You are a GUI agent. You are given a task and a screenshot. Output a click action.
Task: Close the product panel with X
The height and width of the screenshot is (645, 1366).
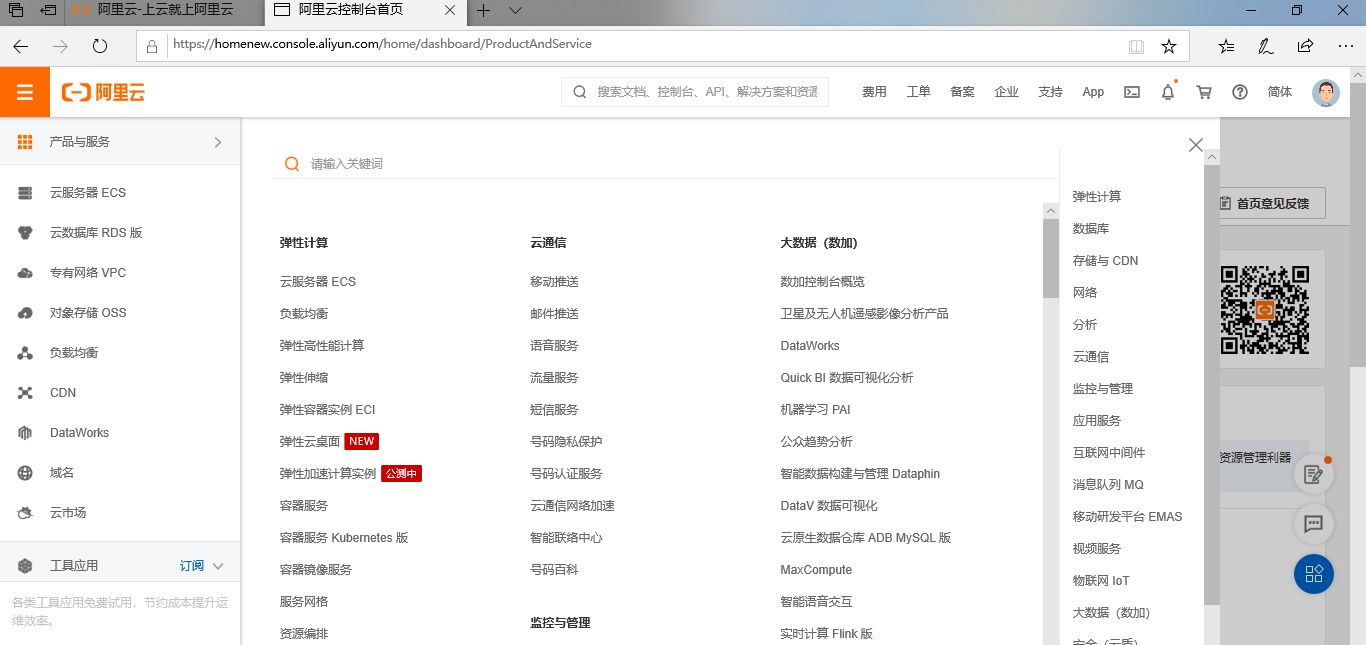(1196, 145)
